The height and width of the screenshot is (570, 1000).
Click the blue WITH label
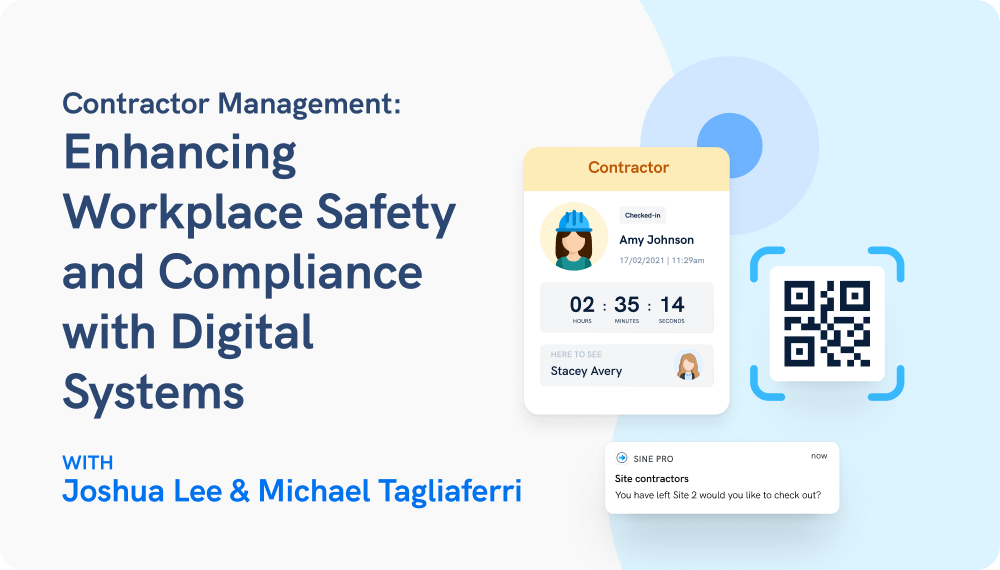88,462
